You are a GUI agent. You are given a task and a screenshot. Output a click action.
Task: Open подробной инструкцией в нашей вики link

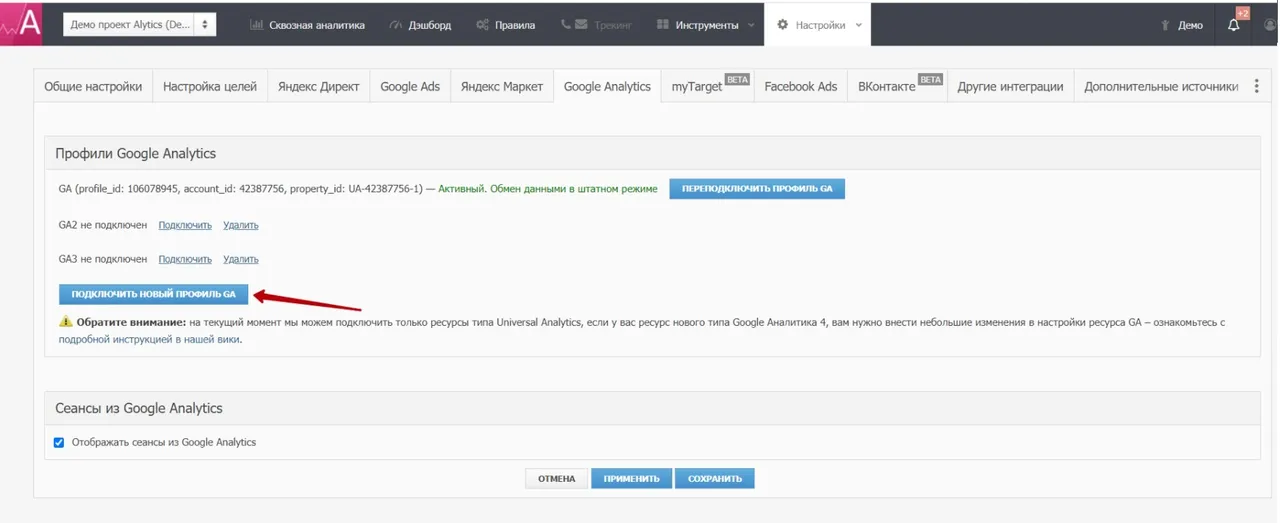click(149, 339)
